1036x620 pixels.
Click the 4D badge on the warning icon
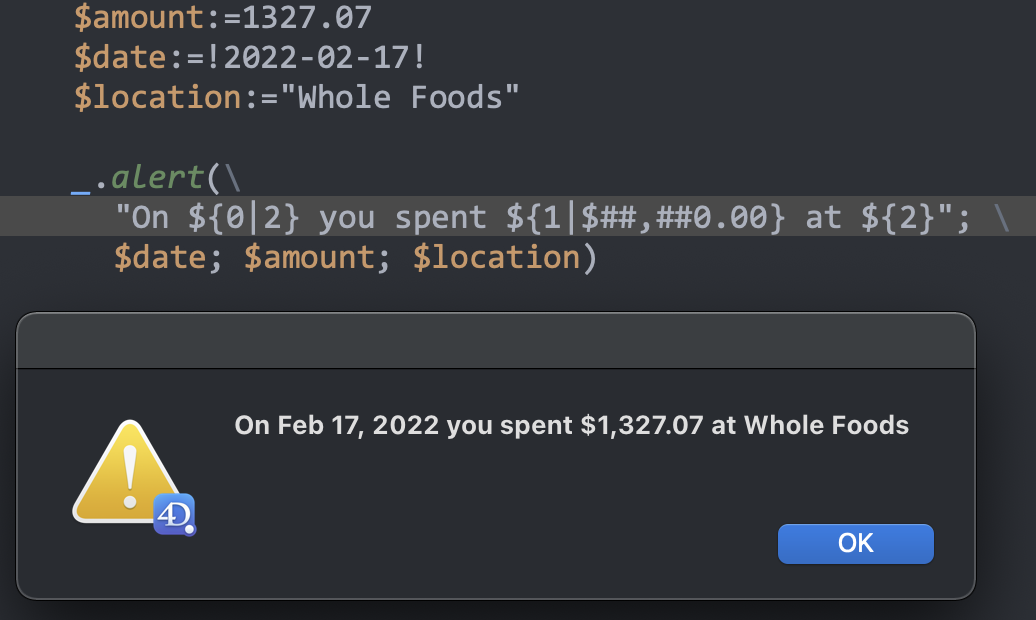point(174,514)
